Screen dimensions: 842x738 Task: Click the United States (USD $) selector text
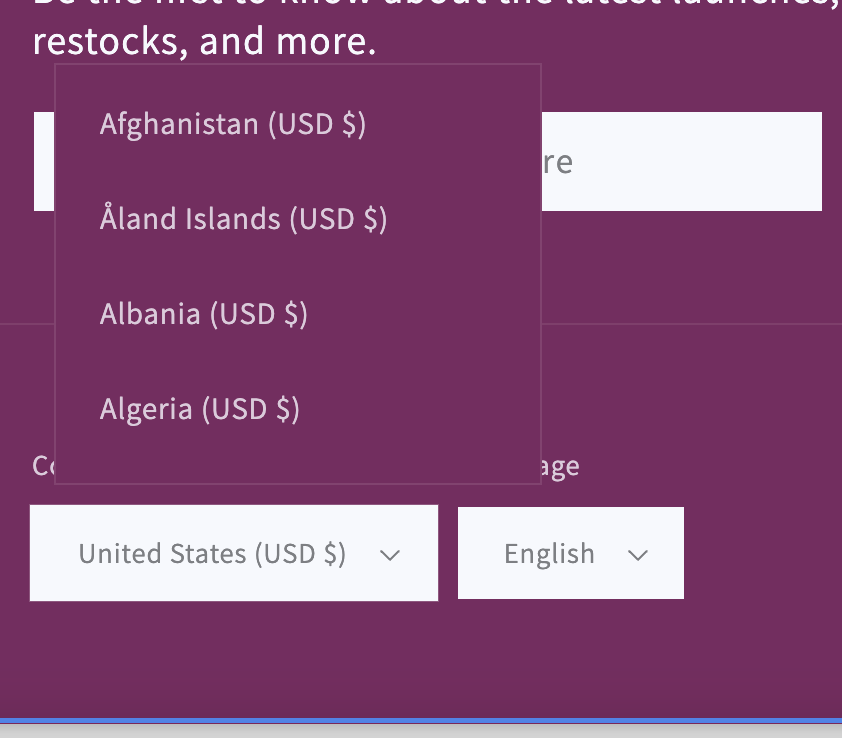tap(212, 554)
